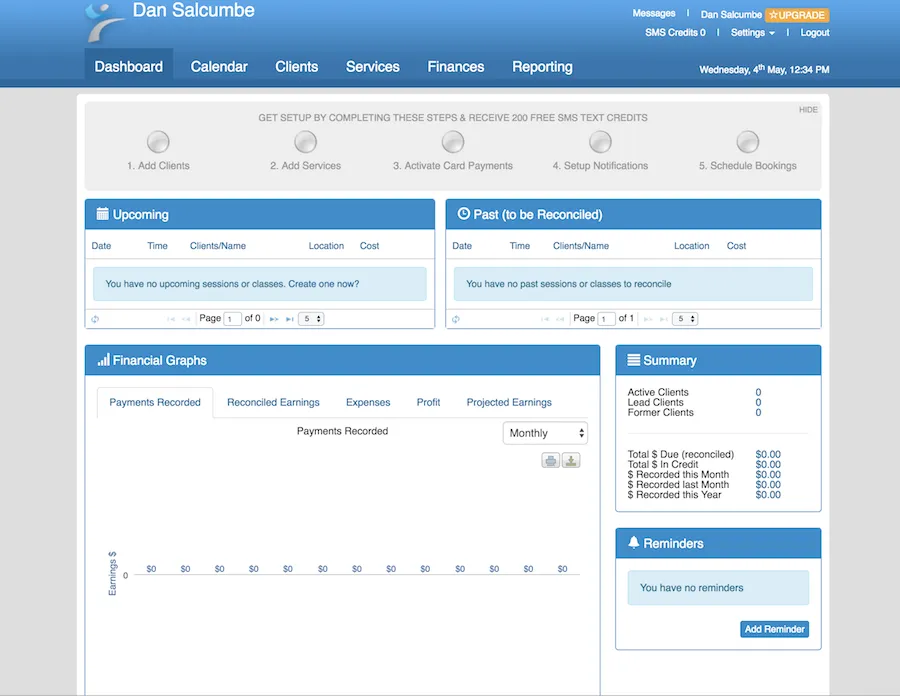Click the download chart icon

pos(570,460)
